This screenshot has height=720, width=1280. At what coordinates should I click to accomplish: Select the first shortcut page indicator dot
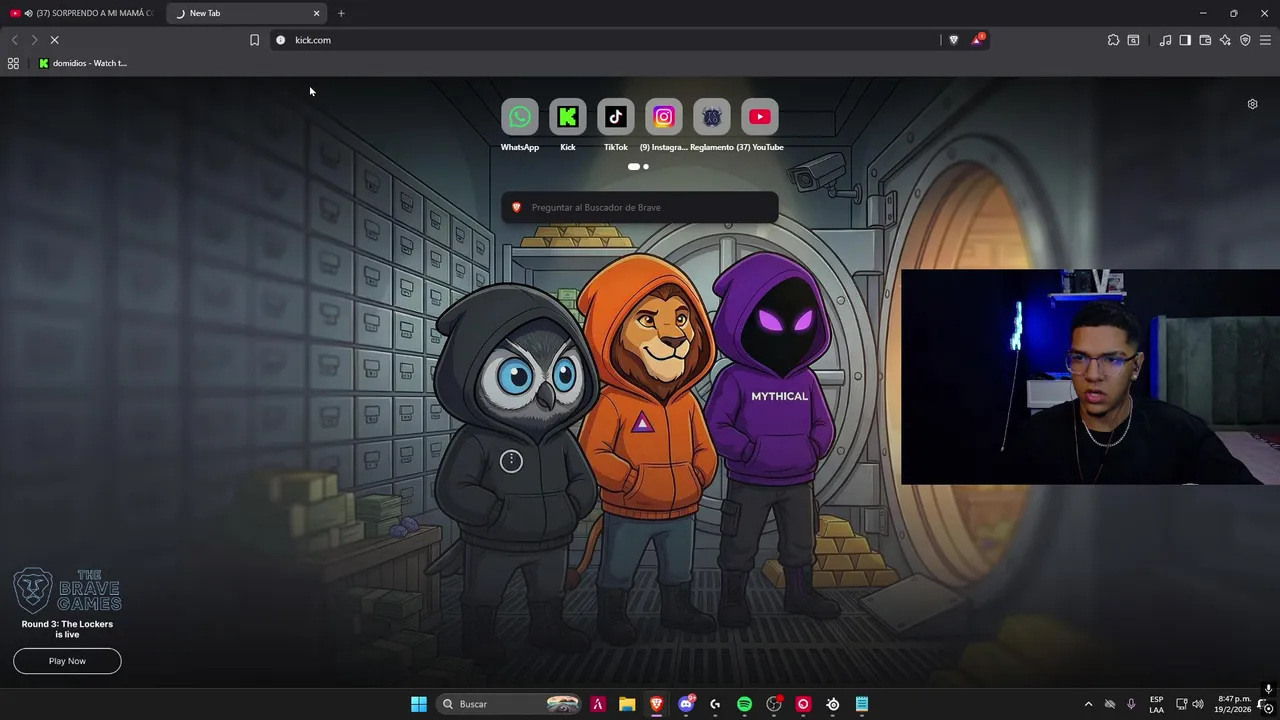click(633, 167)
